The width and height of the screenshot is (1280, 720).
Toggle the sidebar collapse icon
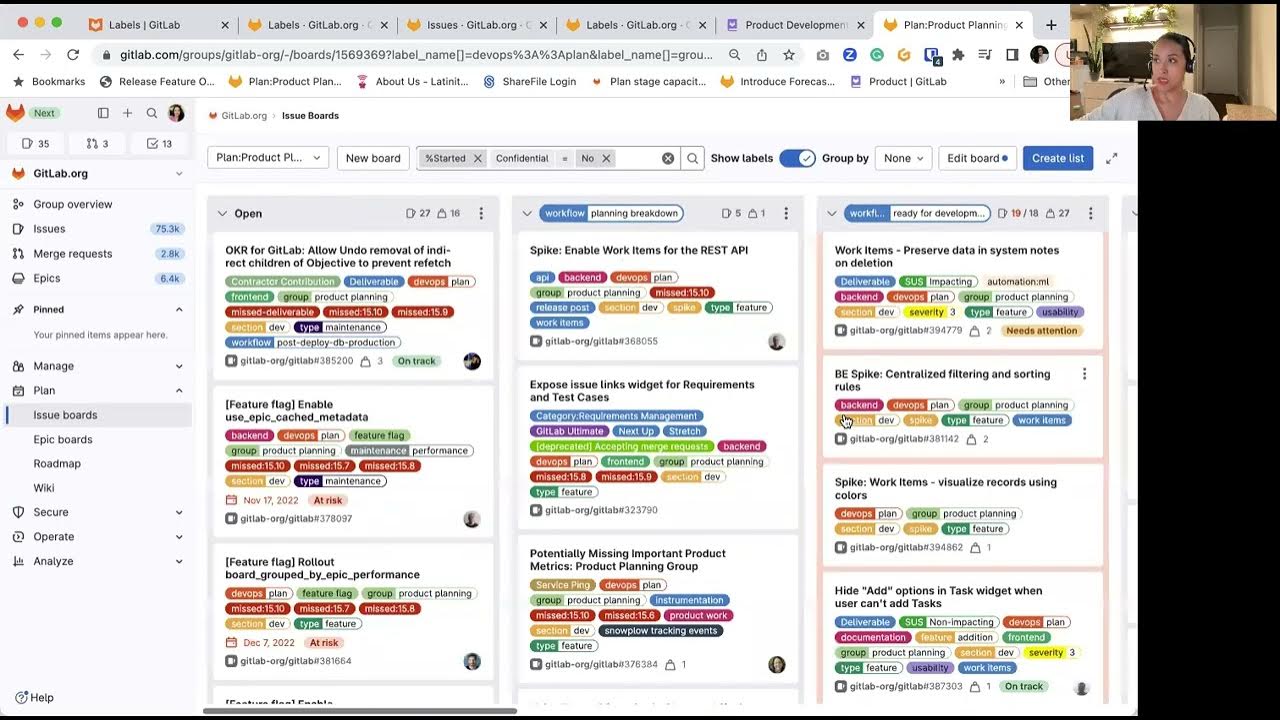click(x=103, y=114)
